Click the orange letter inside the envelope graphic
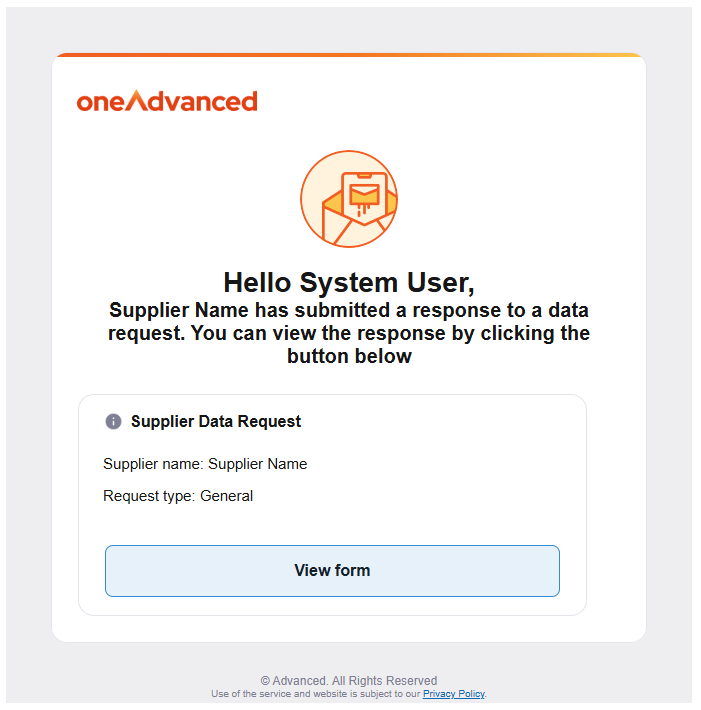 click(x=363, y=190)
